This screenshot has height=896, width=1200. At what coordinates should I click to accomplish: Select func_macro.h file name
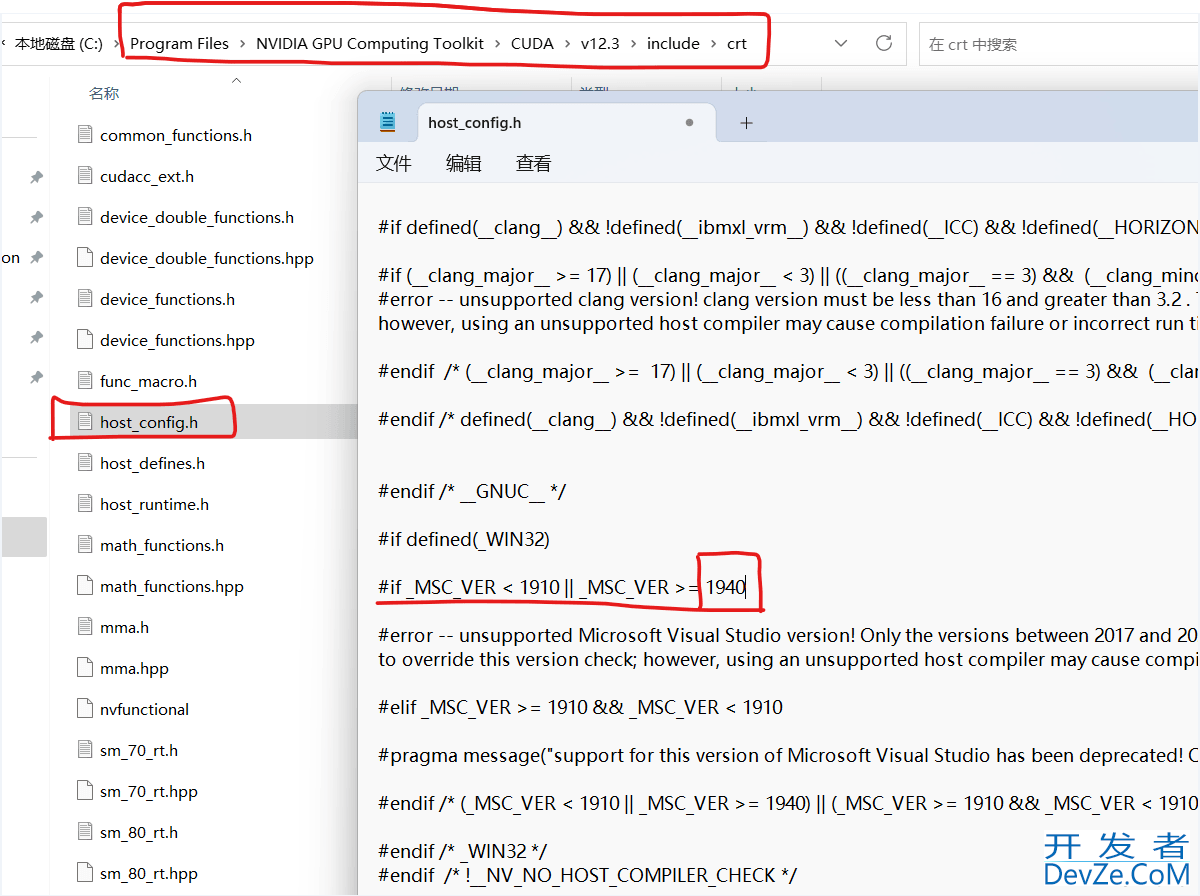tap(148, 381)
